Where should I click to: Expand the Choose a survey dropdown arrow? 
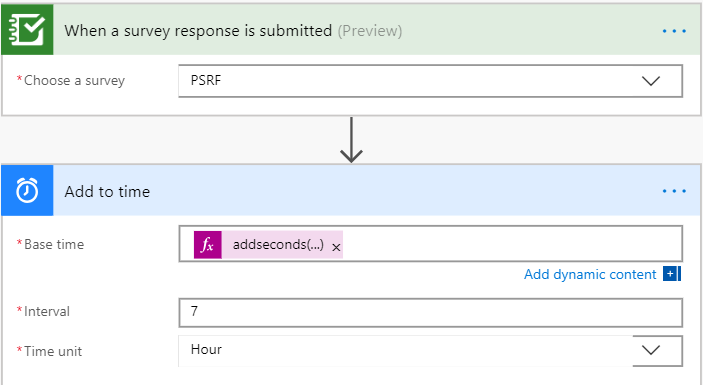(651, 81)
